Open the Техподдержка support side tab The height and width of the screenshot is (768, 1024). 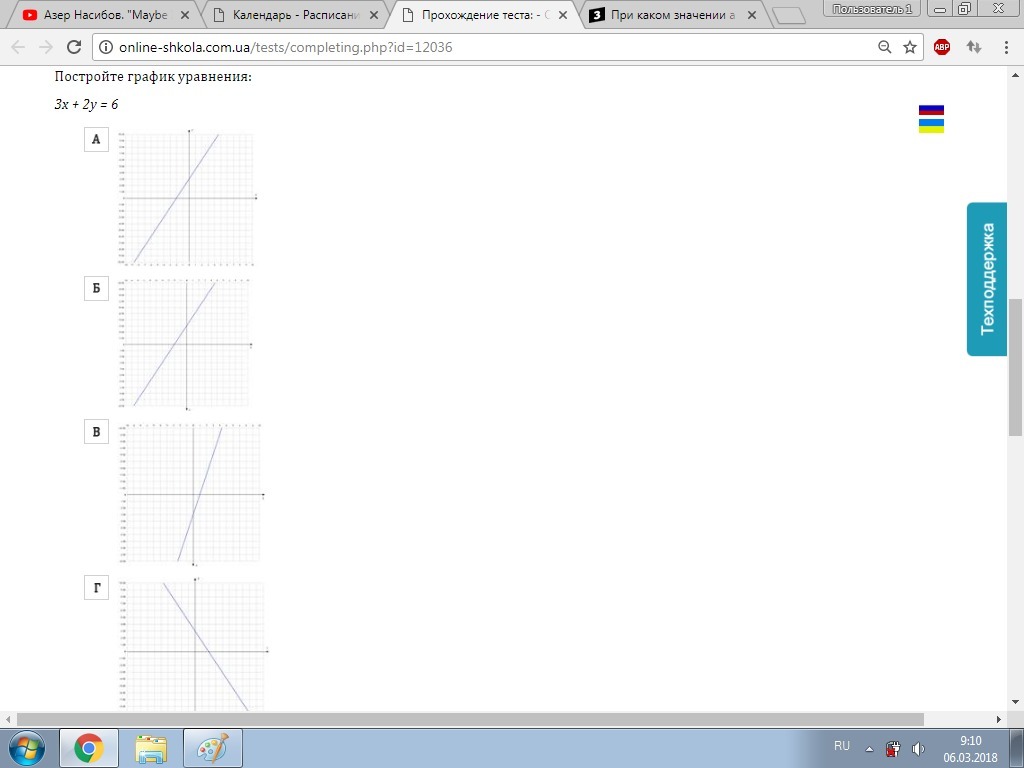pyautogui.click(x=987, y=279)
